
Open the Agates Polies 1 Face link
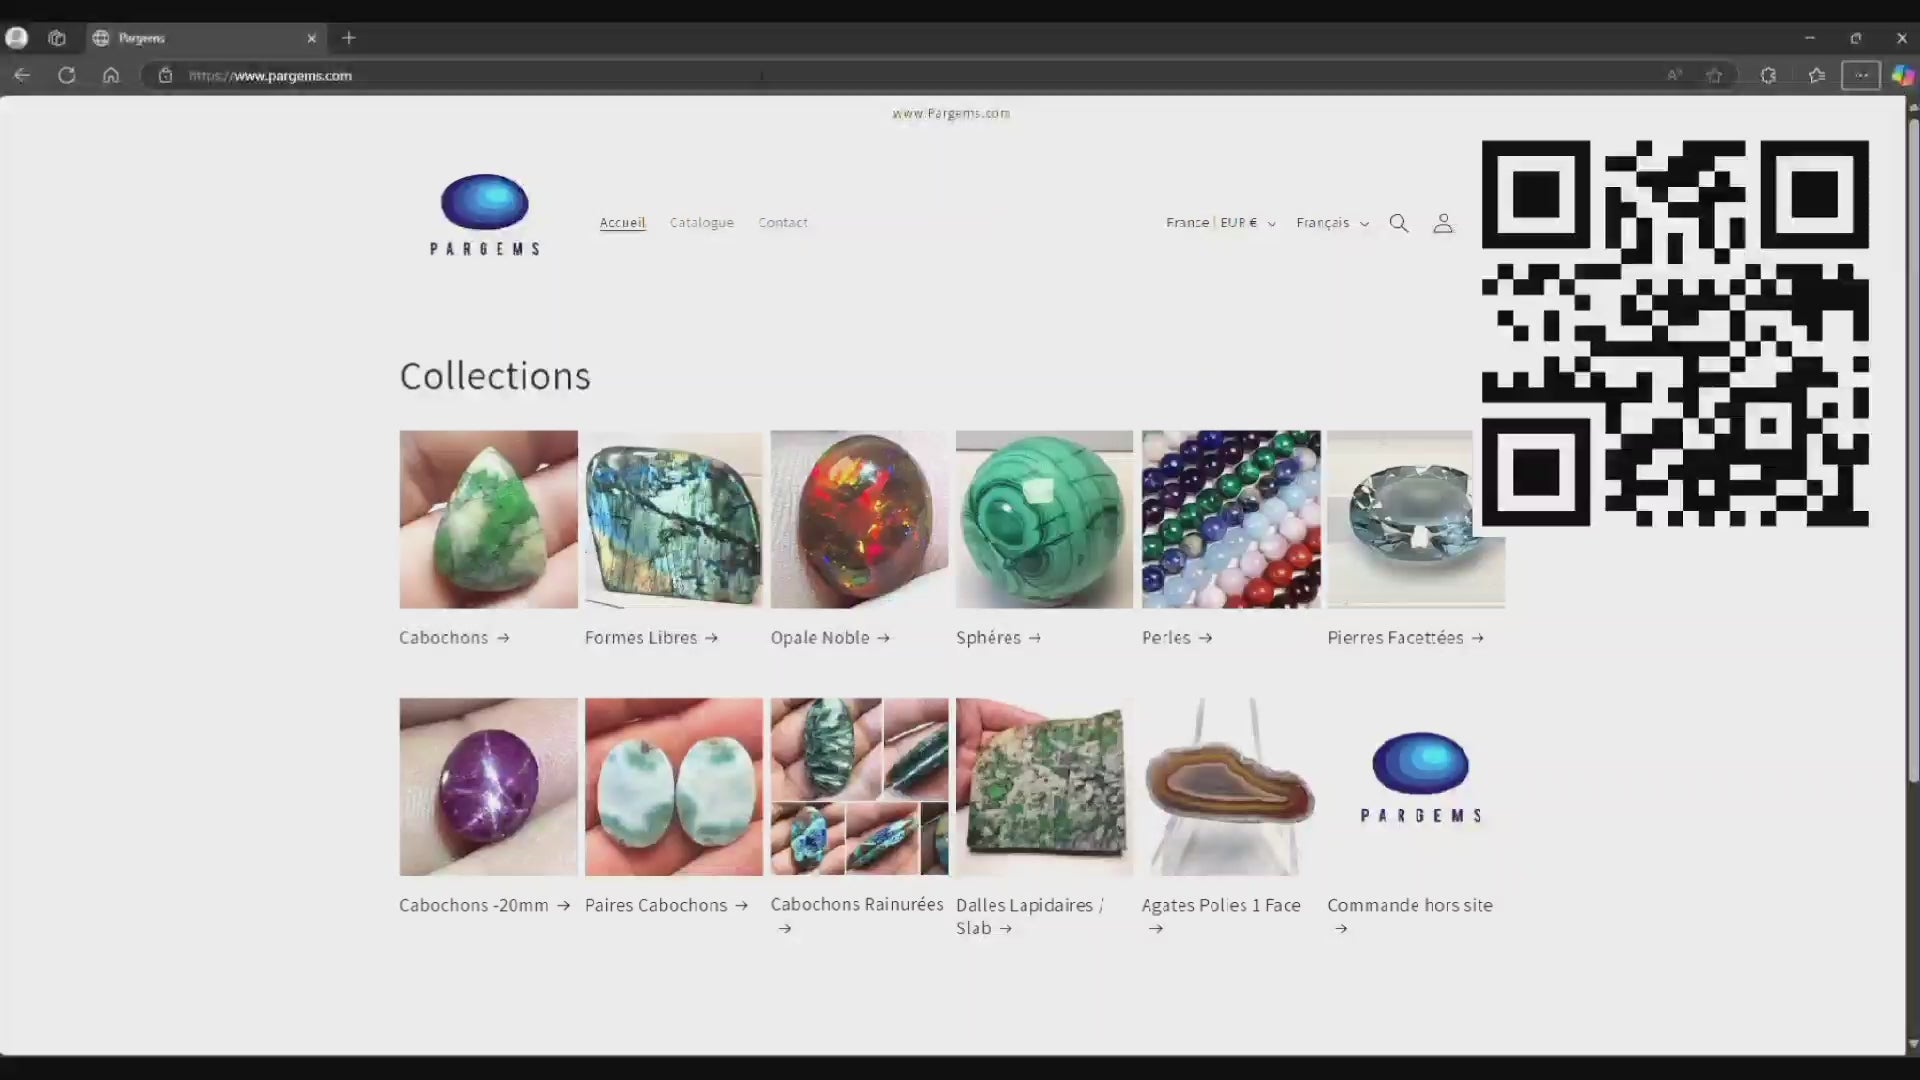(x=1221, y=916)
